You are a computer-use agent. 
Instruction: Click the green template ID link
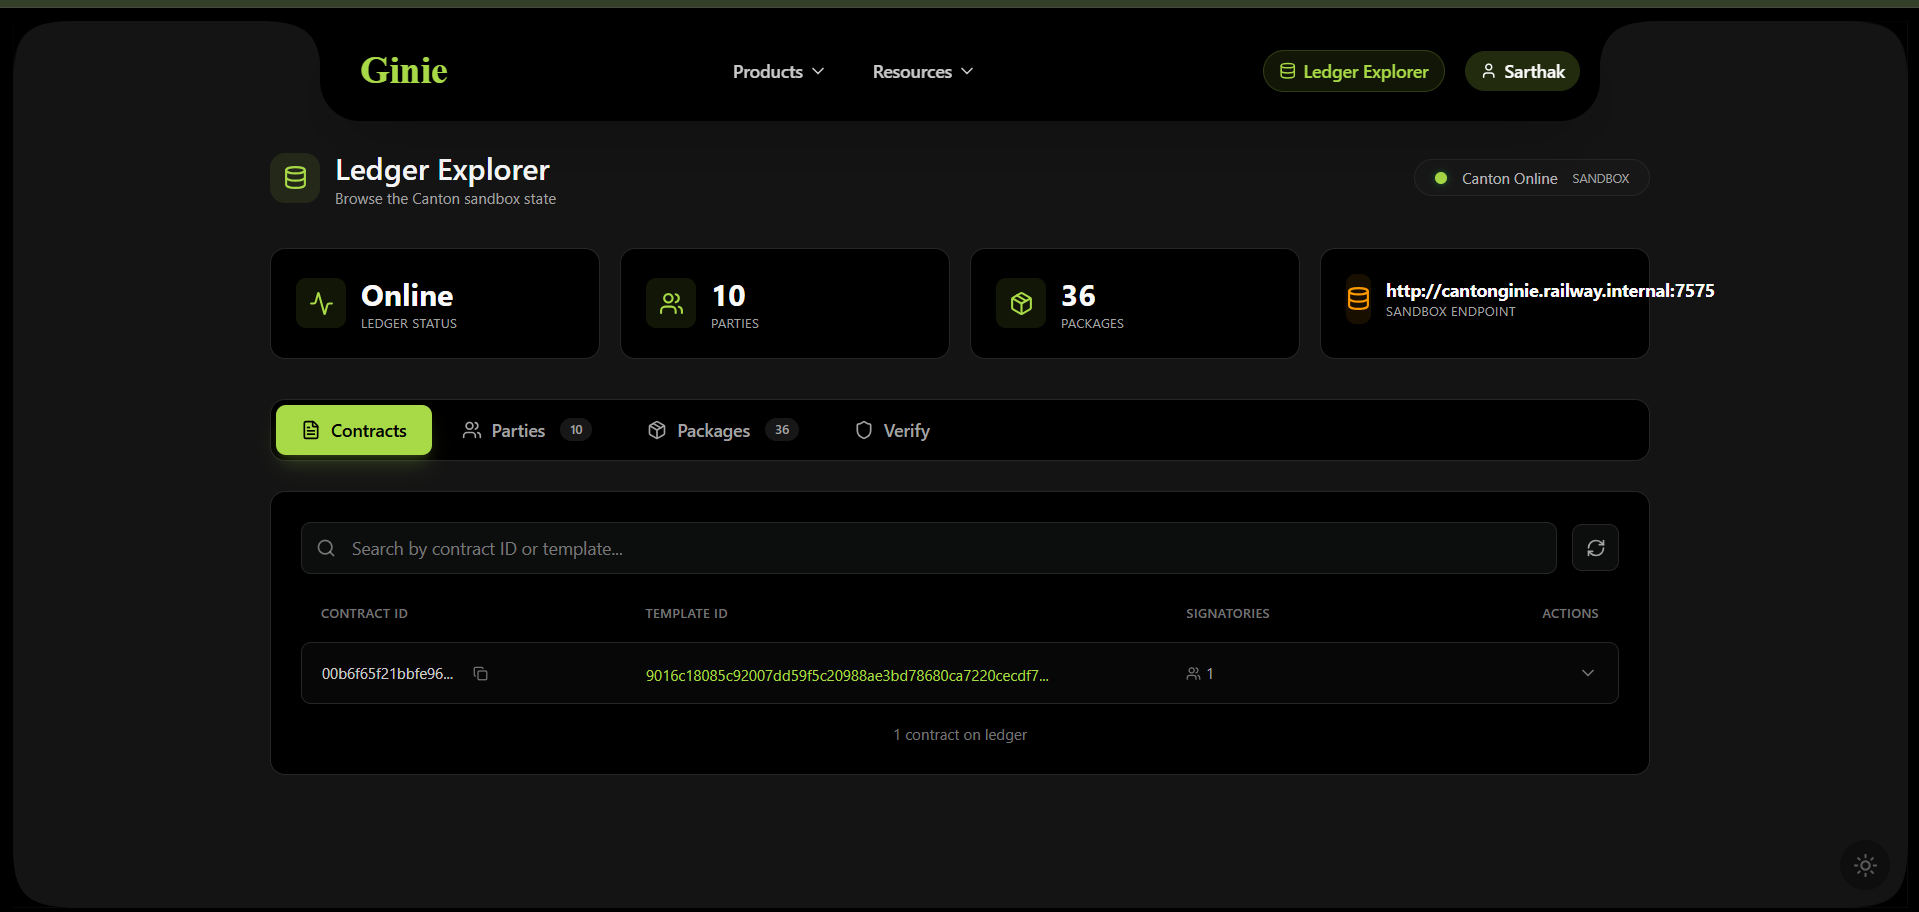click(847, 675)
